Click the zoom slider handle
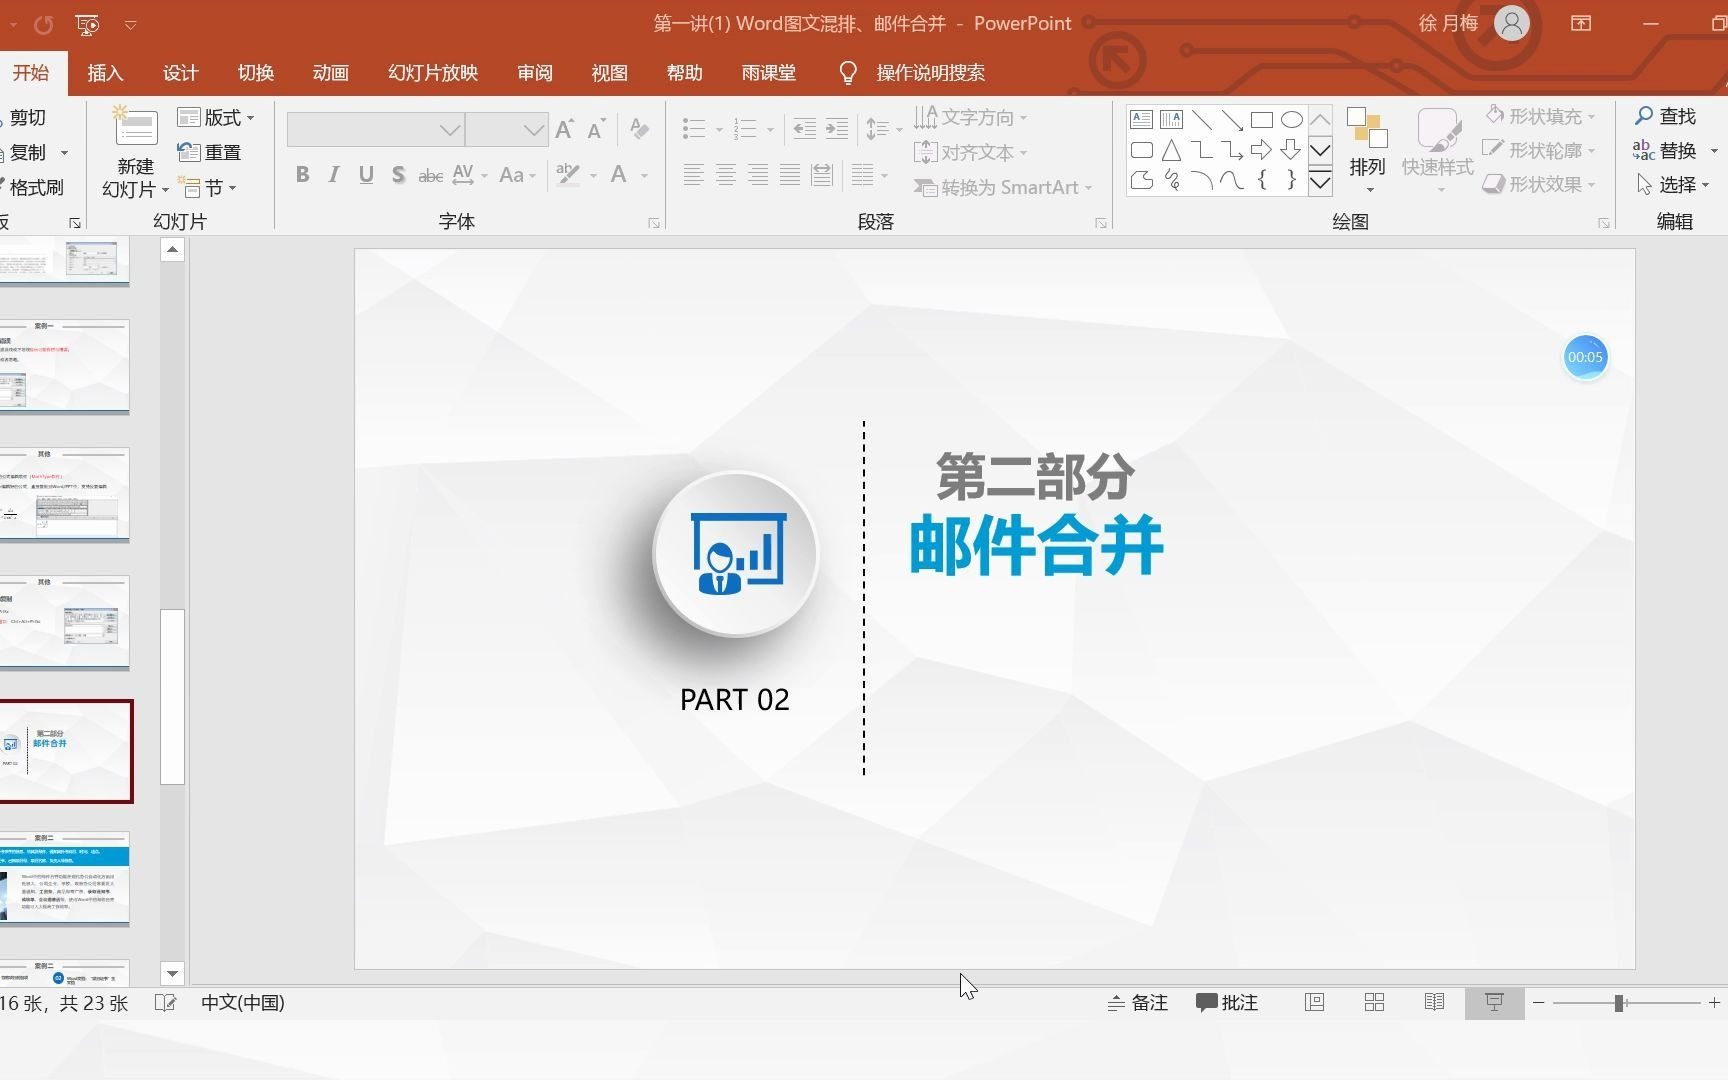This screenshot has height=1080, width=1728. [1618, 1003]
